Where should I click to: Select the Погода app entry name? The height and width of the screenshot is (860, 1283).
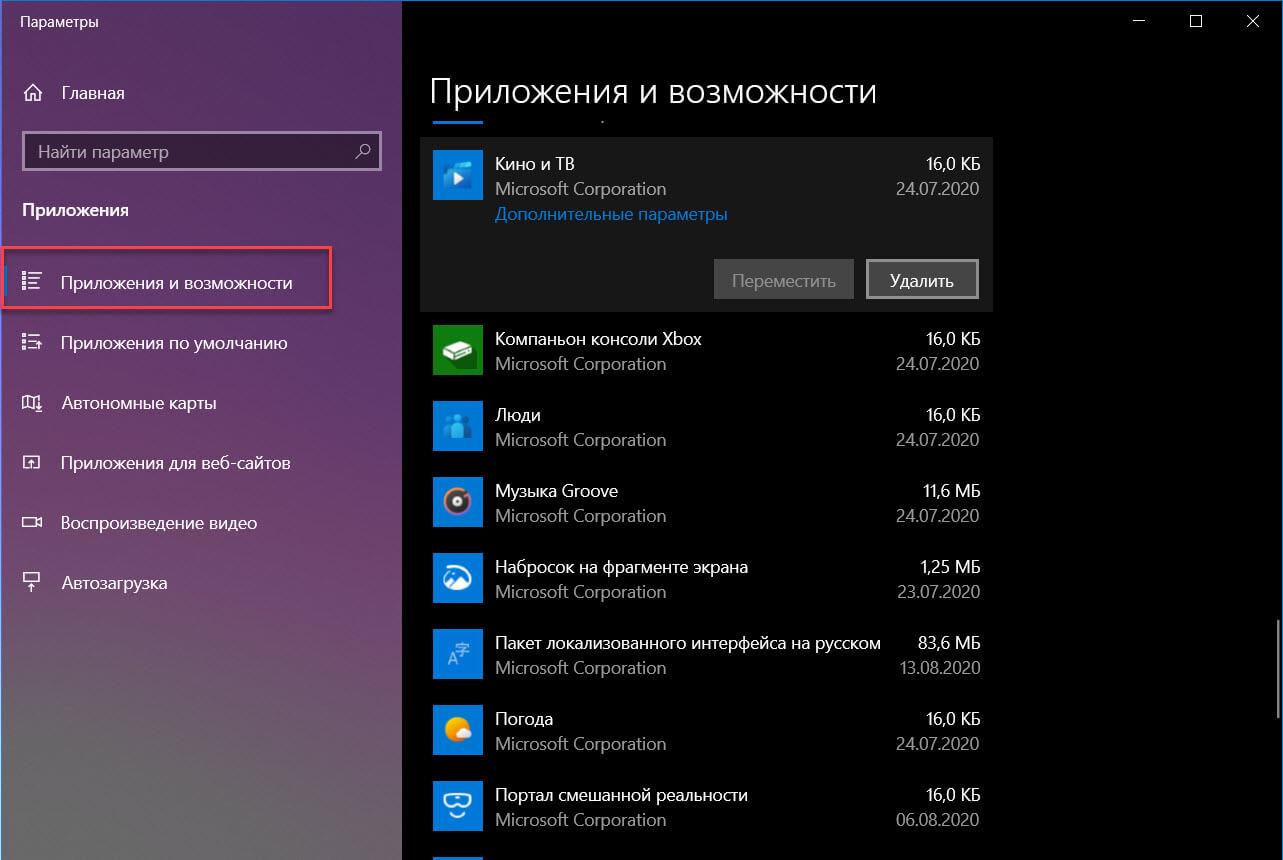524,718
